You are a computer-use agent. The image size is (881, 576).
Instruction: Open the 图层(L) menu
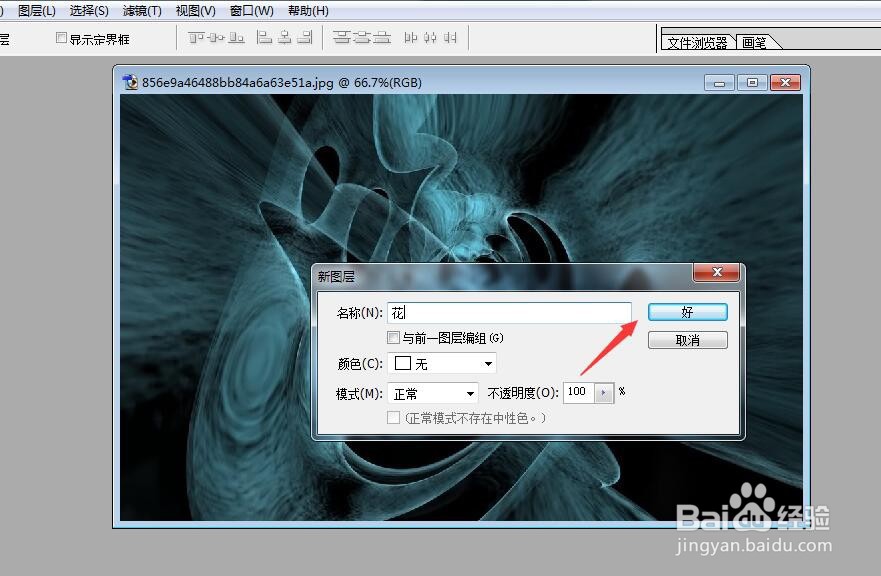pyautogui.click(x=37, y=11)
